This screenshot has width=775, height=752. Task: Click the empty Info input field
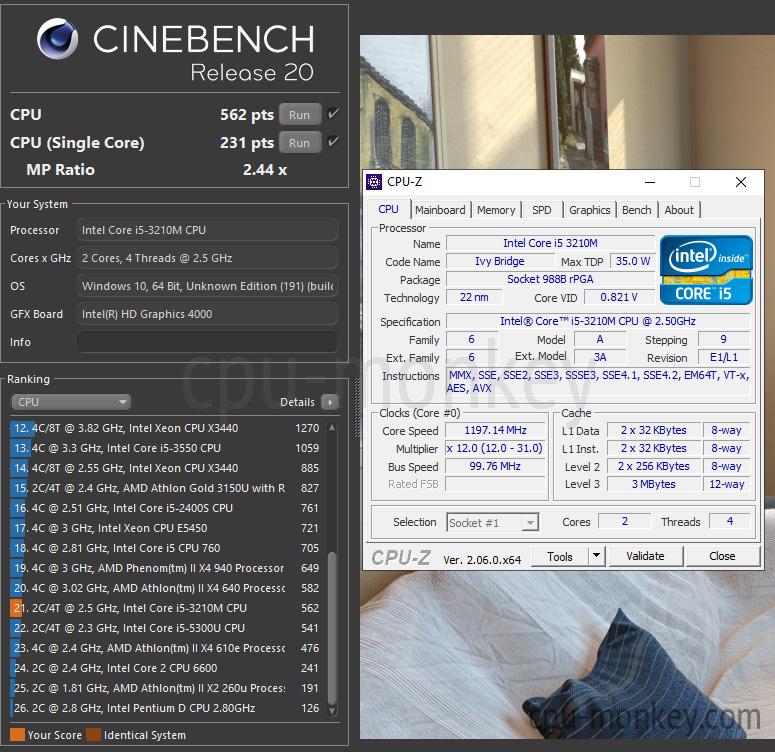tap(207, 342)
